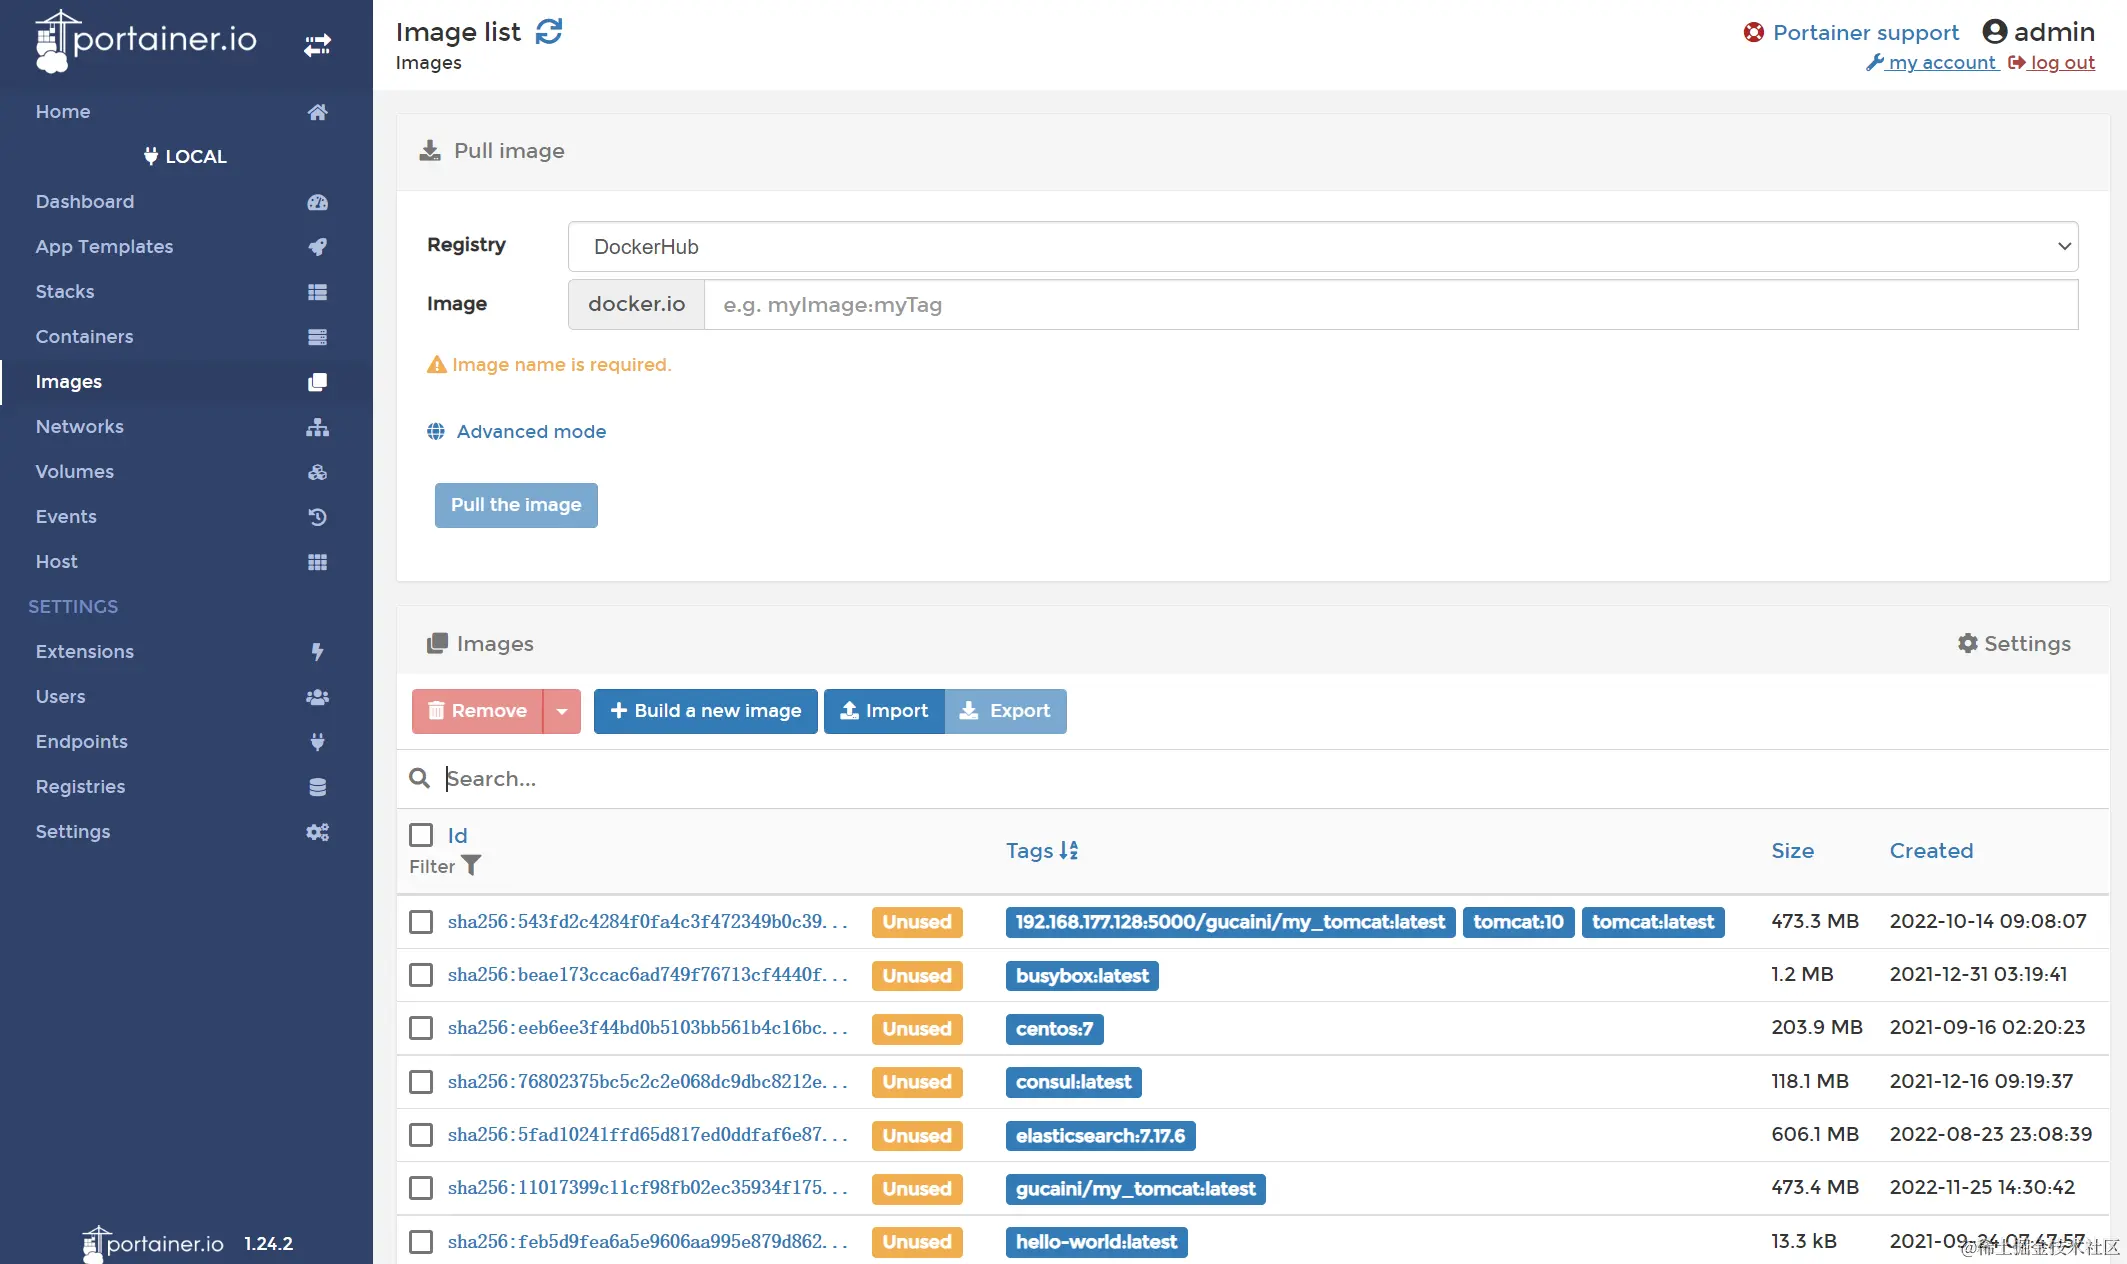Open Volumes from the sidebar menu

[x=74, y=472]
